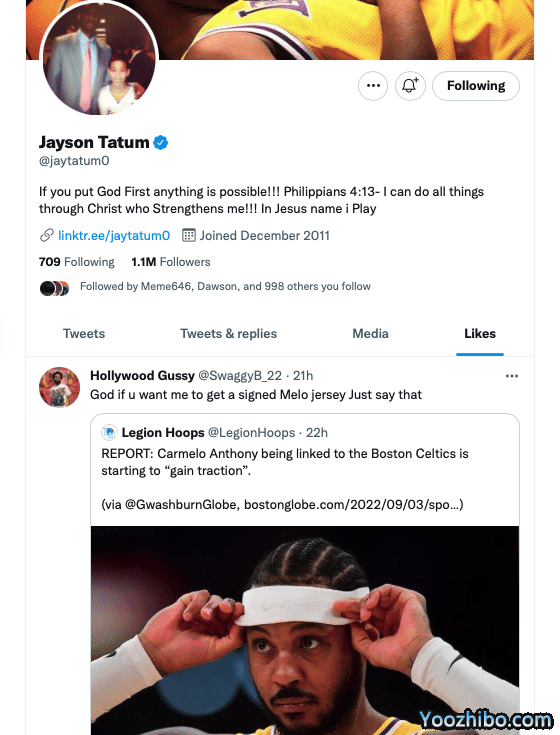The height and width of the screenshot is (735, 560).
Task: Open Hollywood Gussy's profile avatar
Action: 59,387
